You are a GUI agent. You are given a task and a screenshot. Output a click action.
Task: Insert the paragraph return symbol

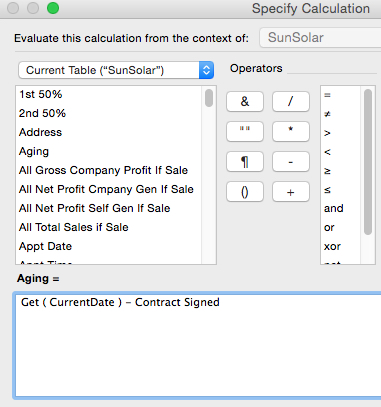pos(245,162)
